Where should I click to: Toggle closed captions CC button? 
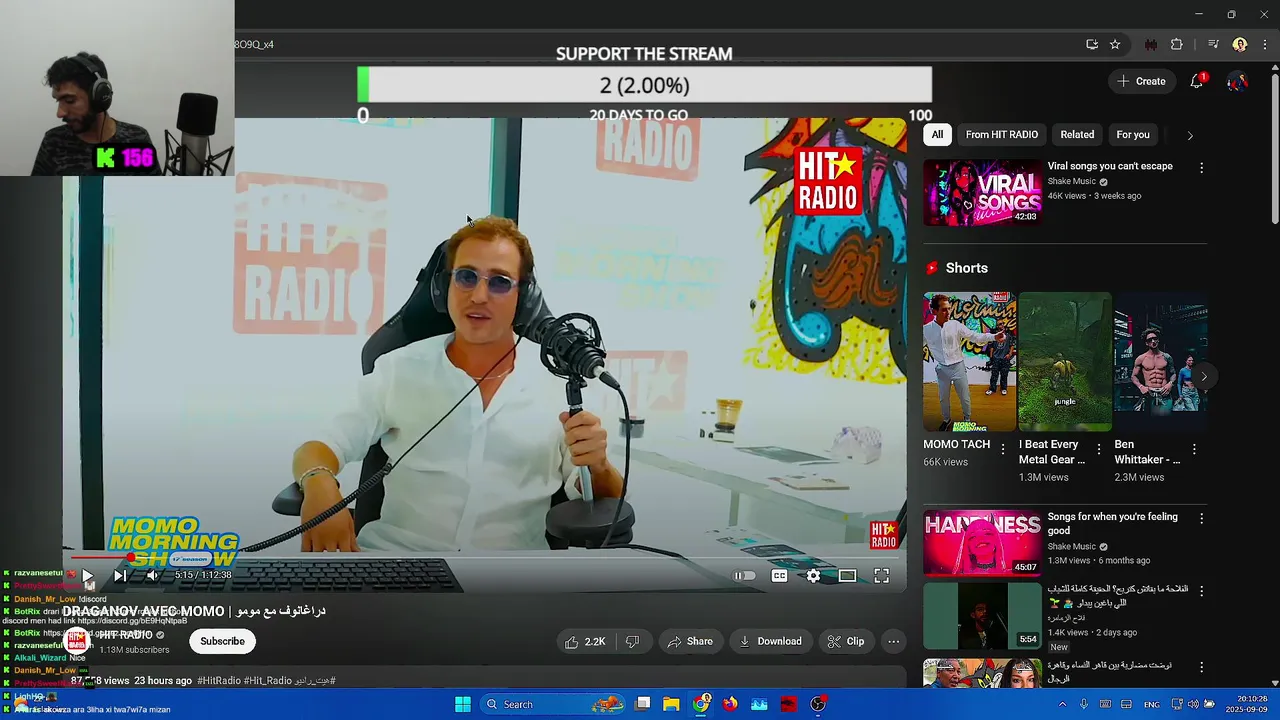(x=779, y=576)
